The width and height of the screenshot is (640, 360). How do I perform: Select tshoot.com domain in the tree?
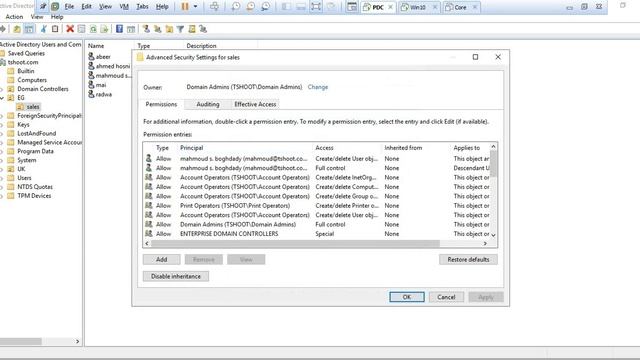(23, 62)
